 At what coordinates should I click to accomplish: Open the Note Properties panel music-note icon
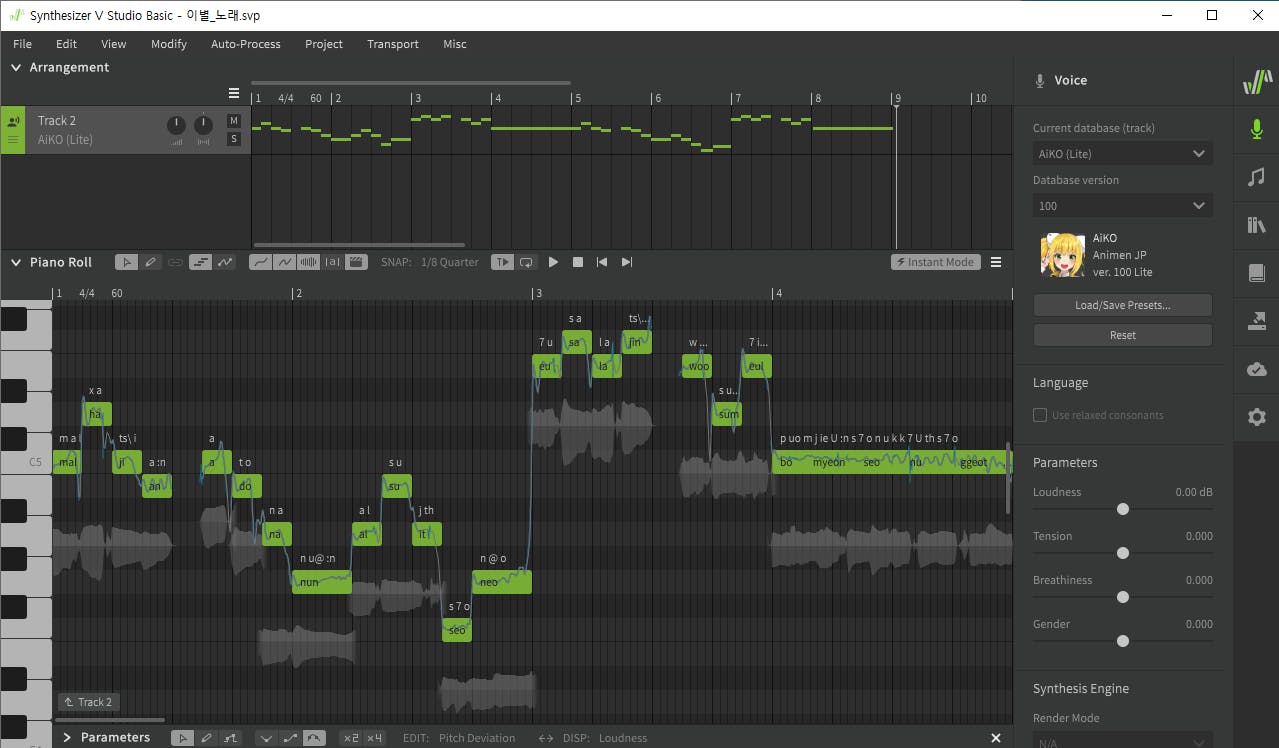(1256, 177)
